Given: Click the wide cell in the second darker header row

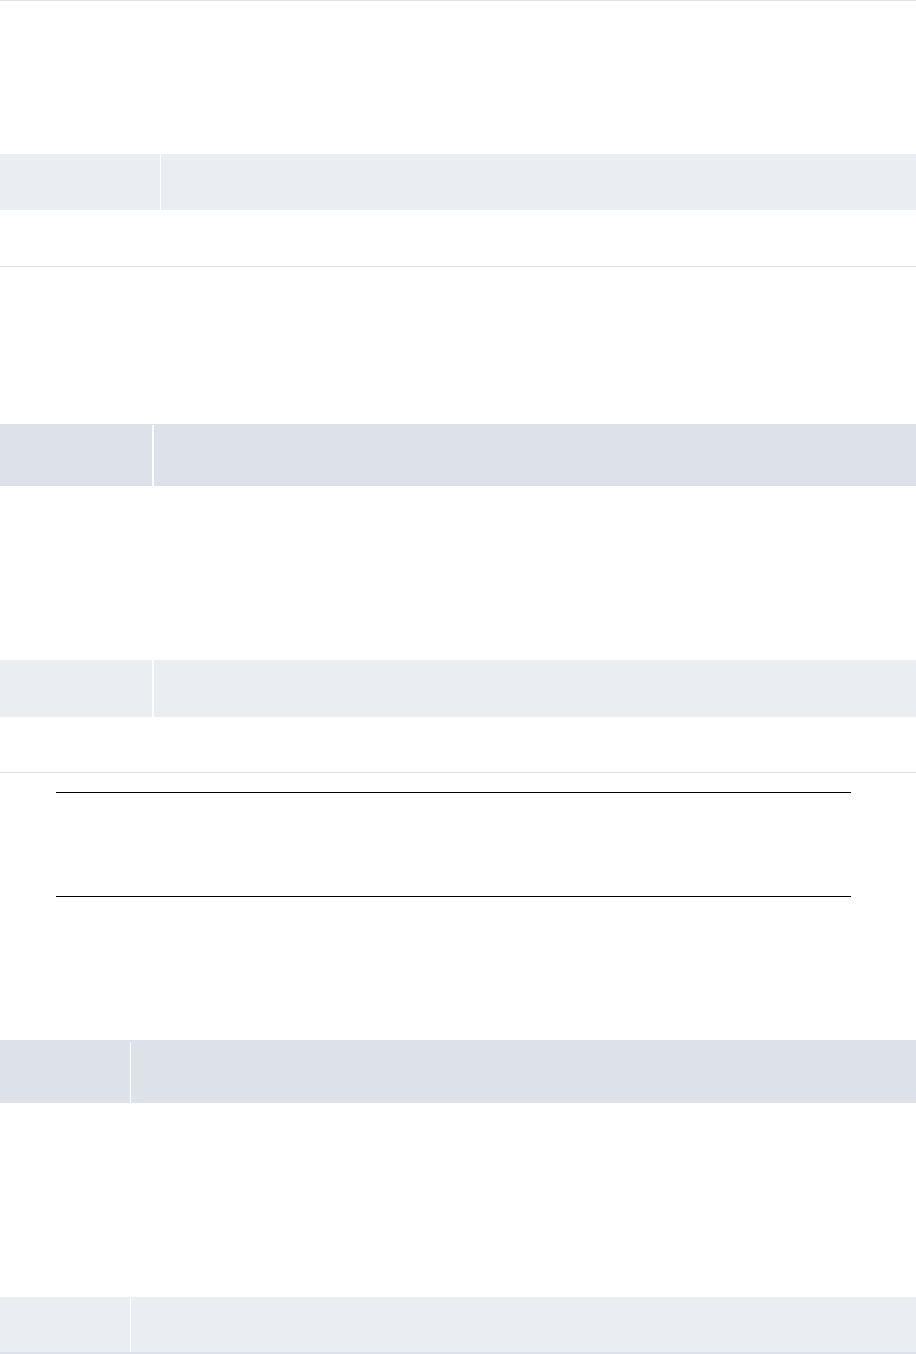Looking at the screenshot, I should [523, 1072].
